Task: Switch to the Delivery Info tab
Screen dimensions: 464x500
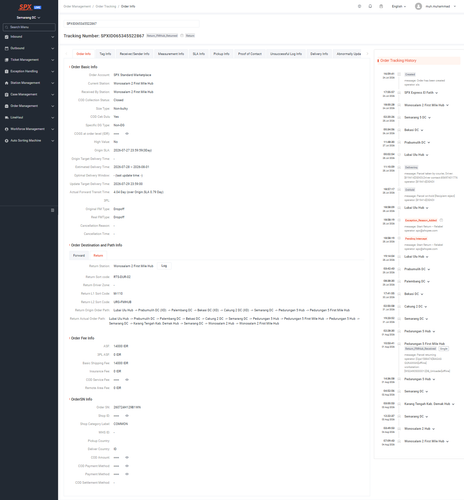Action: (319, 54)
